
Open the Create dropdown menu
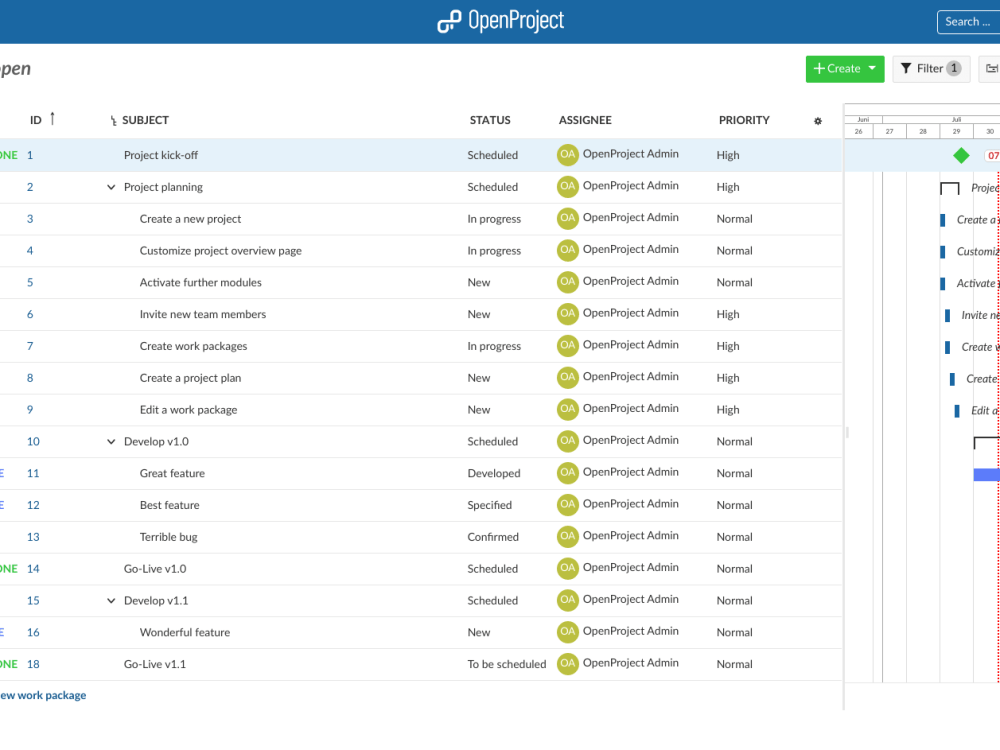[844, 68]
